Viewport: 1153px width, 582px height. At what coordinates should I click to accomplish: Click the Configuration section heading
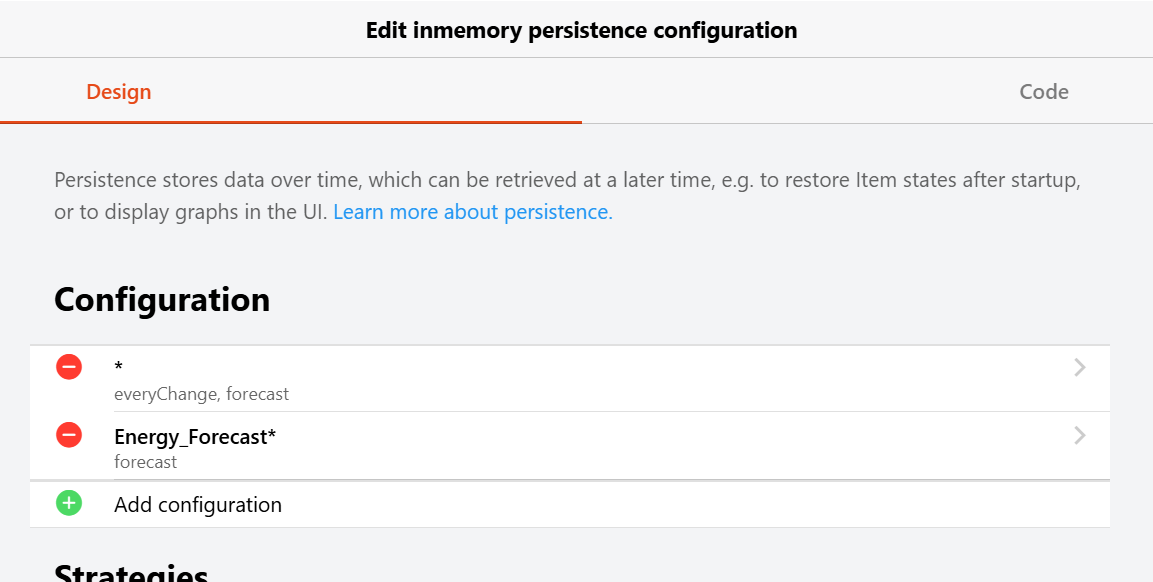coord(162,300)
